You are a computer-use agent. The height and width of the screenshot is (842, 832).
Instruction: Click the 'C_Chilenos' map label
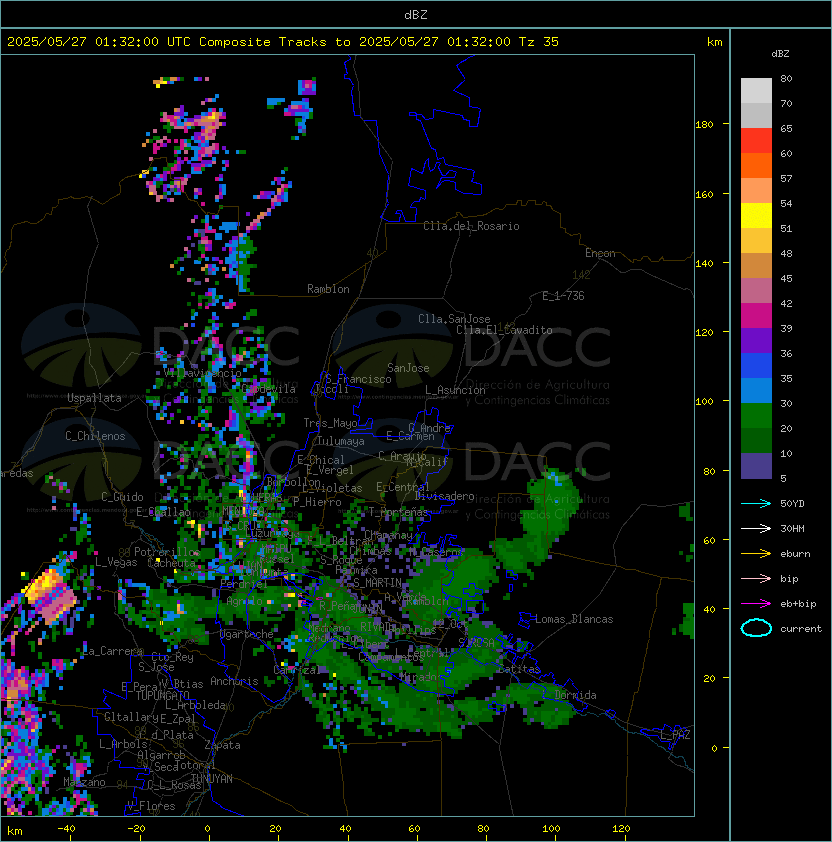(x=95, y=436)
